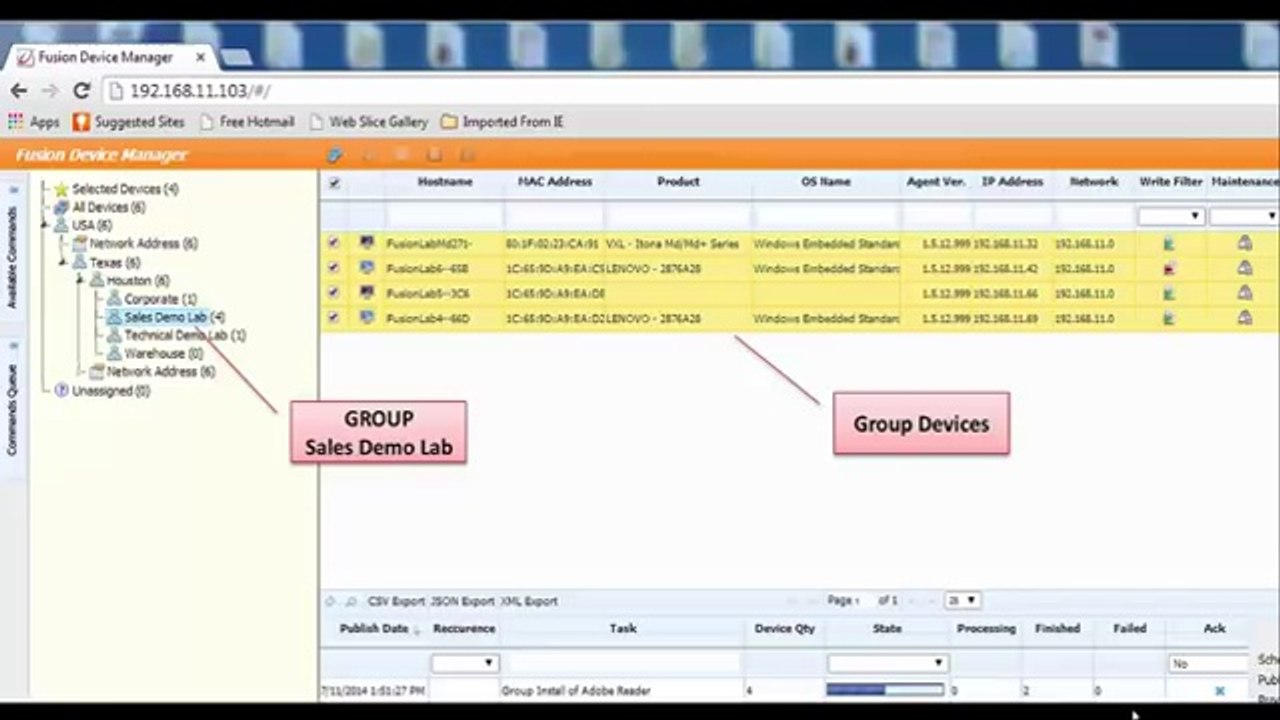Sort the table by IP Address column
This screenshot has height=720, width=1280.
pos(1012,182)
